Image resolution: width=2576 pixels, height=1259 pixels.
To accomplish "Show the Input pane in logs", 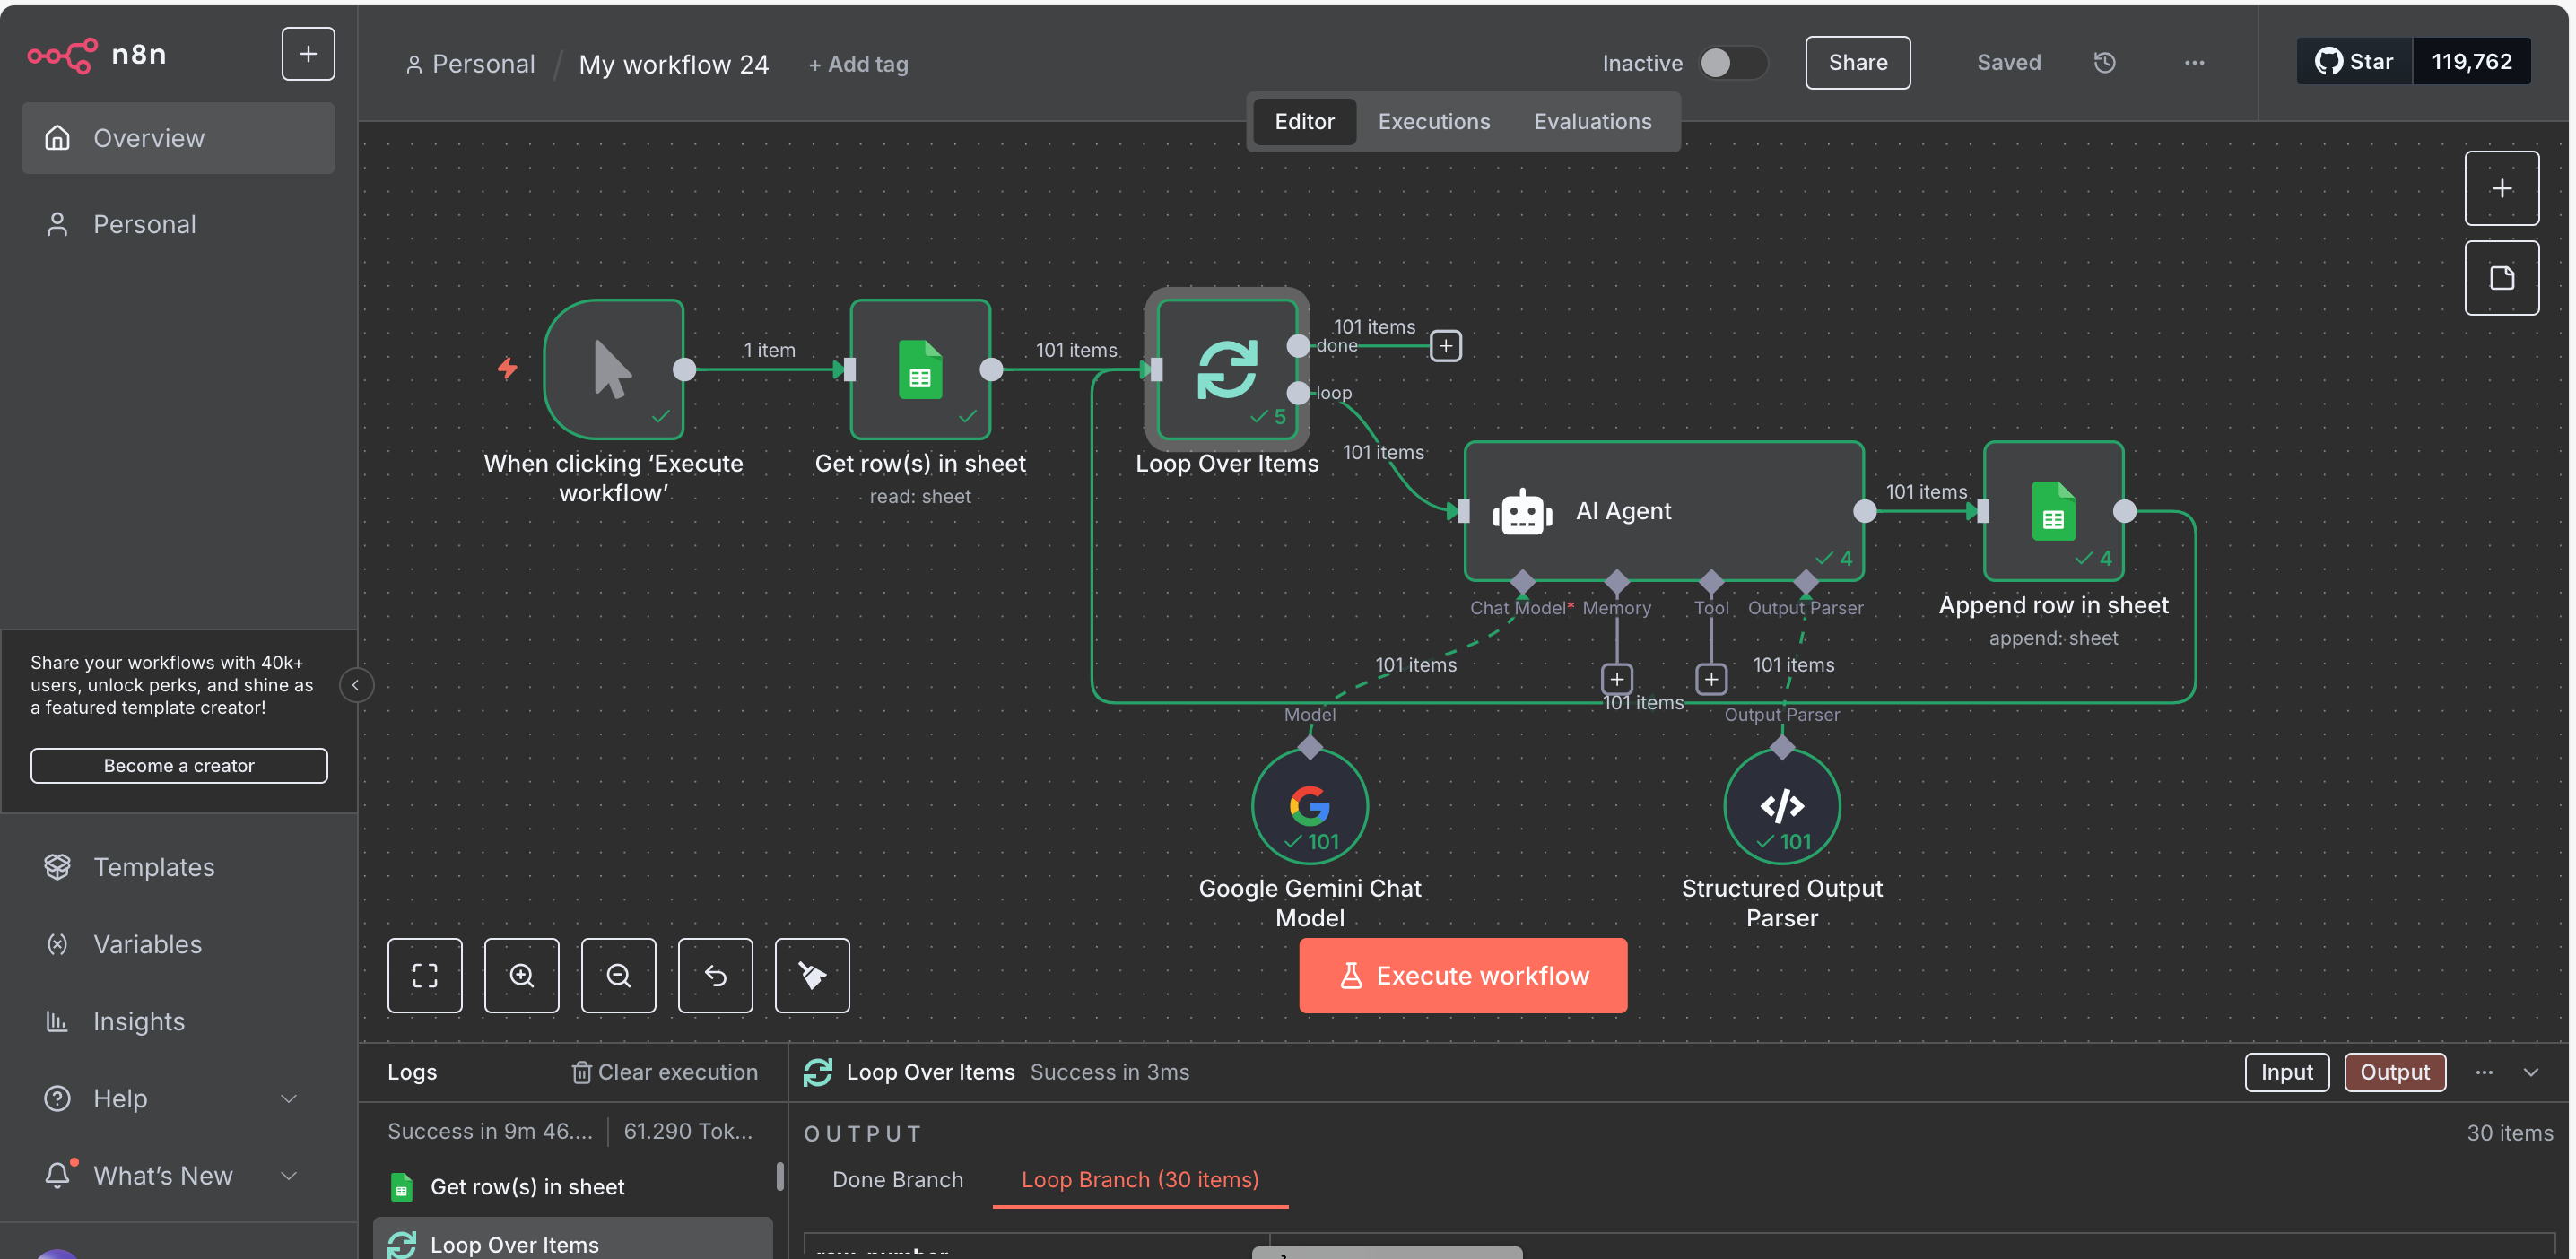I will click(2286, 1072).
